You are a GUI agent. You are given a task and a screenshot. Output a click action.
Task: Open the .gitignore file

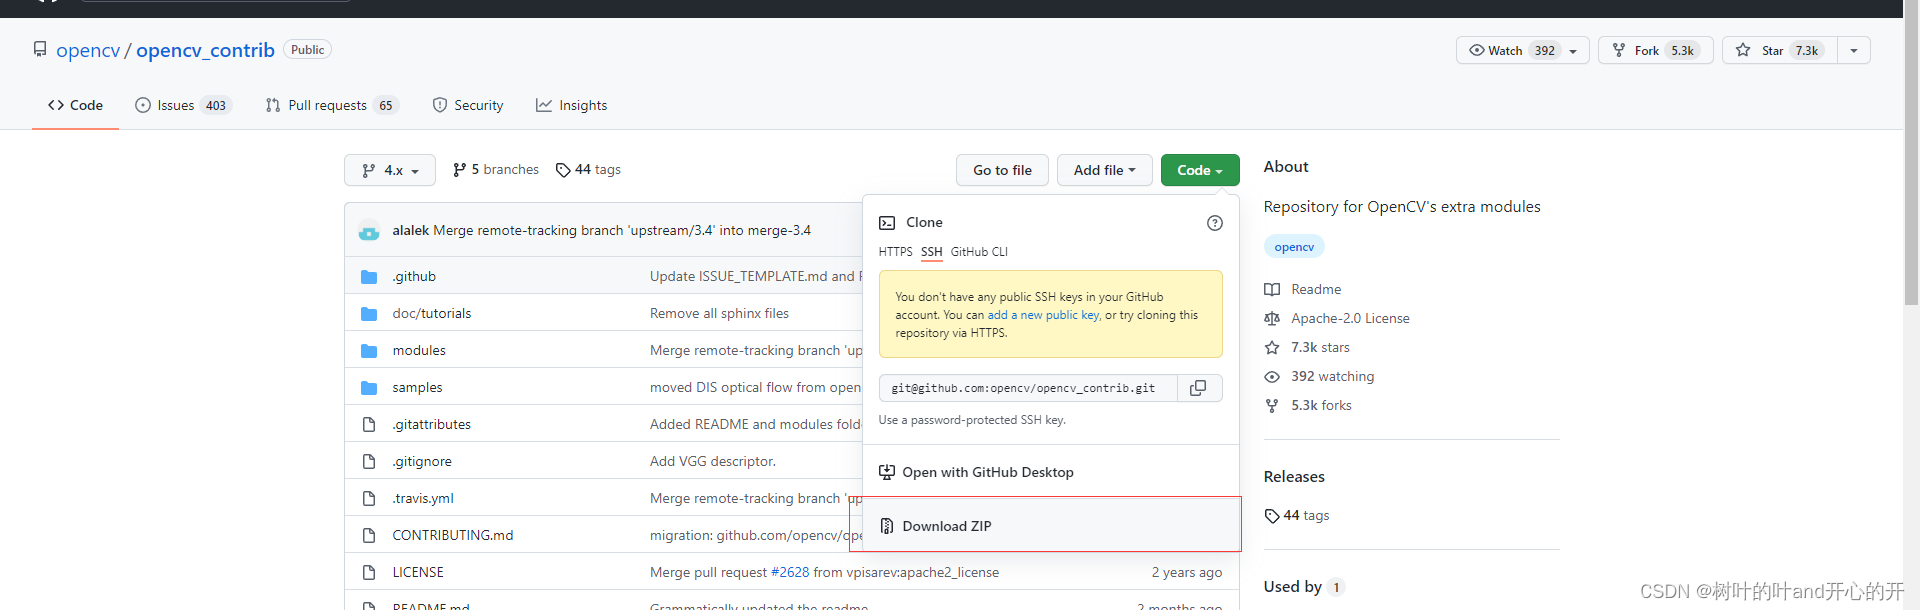coord(422,461)
